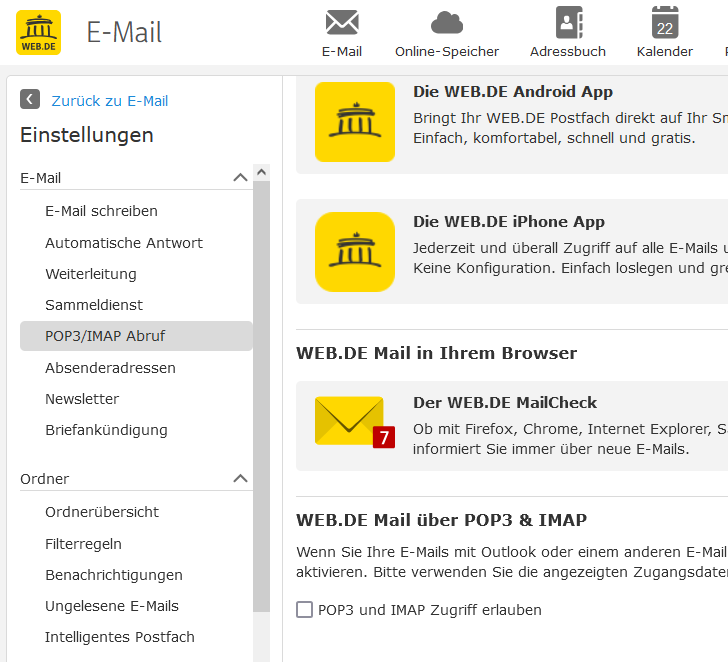Click the sidebar scrollbar up arrow

(x=261, y=172)
